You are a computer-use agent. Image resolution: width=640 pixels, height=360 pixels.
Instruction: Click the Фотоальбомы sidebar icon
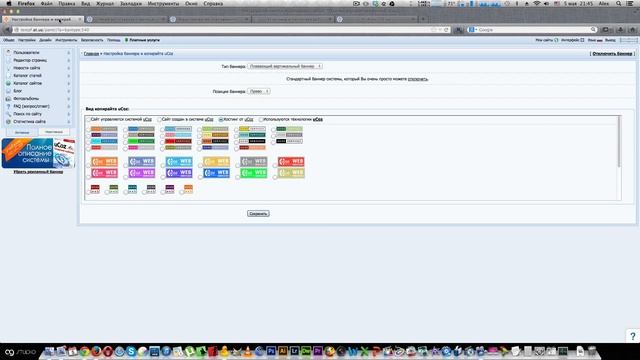[8, 98]
